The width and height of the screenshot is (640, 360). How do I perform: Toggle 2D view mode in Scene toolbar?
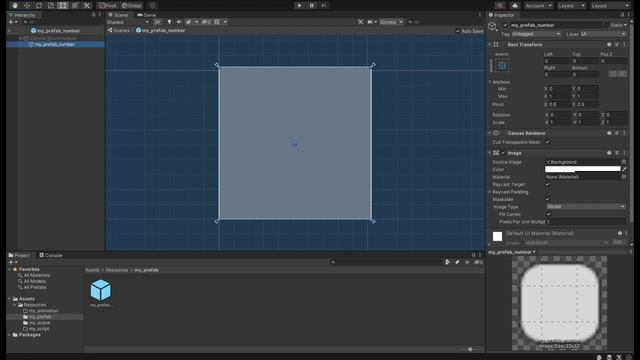tap(158, 22)
